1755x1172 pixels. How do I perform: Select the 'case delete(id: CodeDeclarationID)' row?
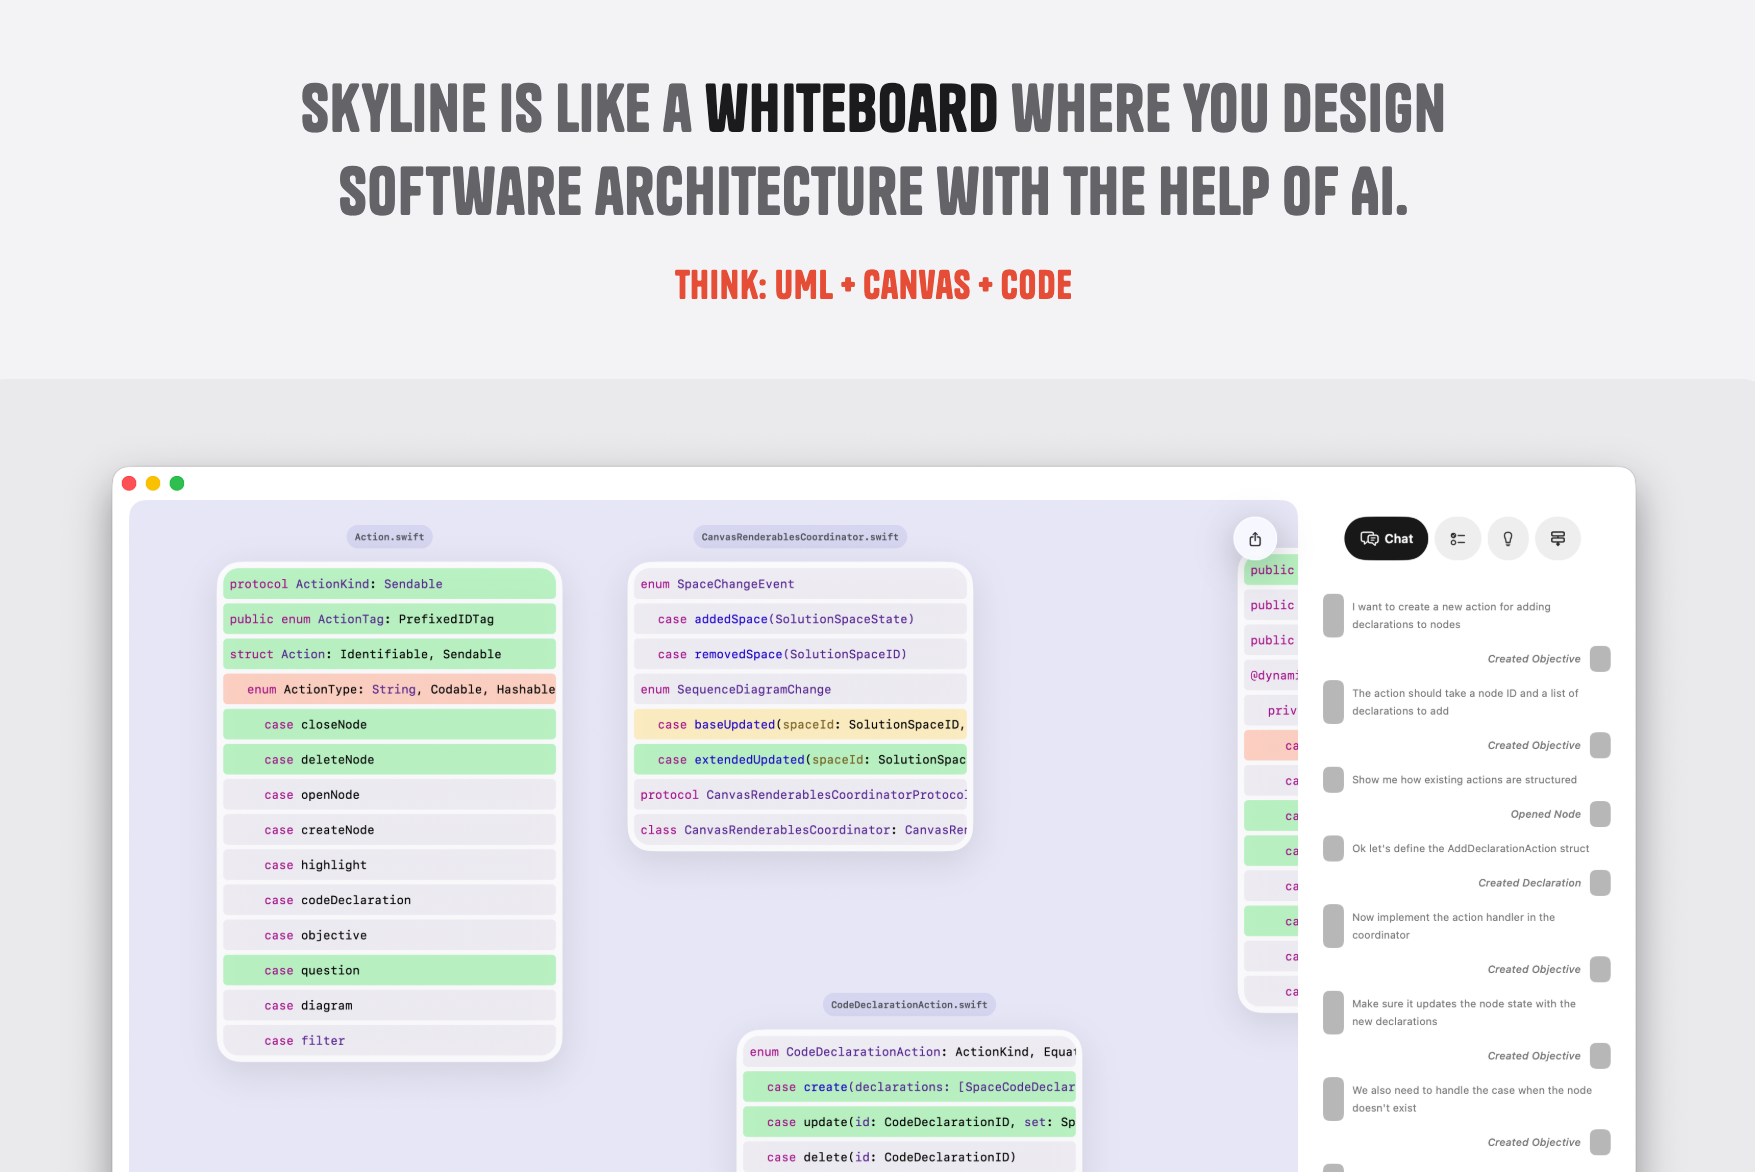(909, 1157)
